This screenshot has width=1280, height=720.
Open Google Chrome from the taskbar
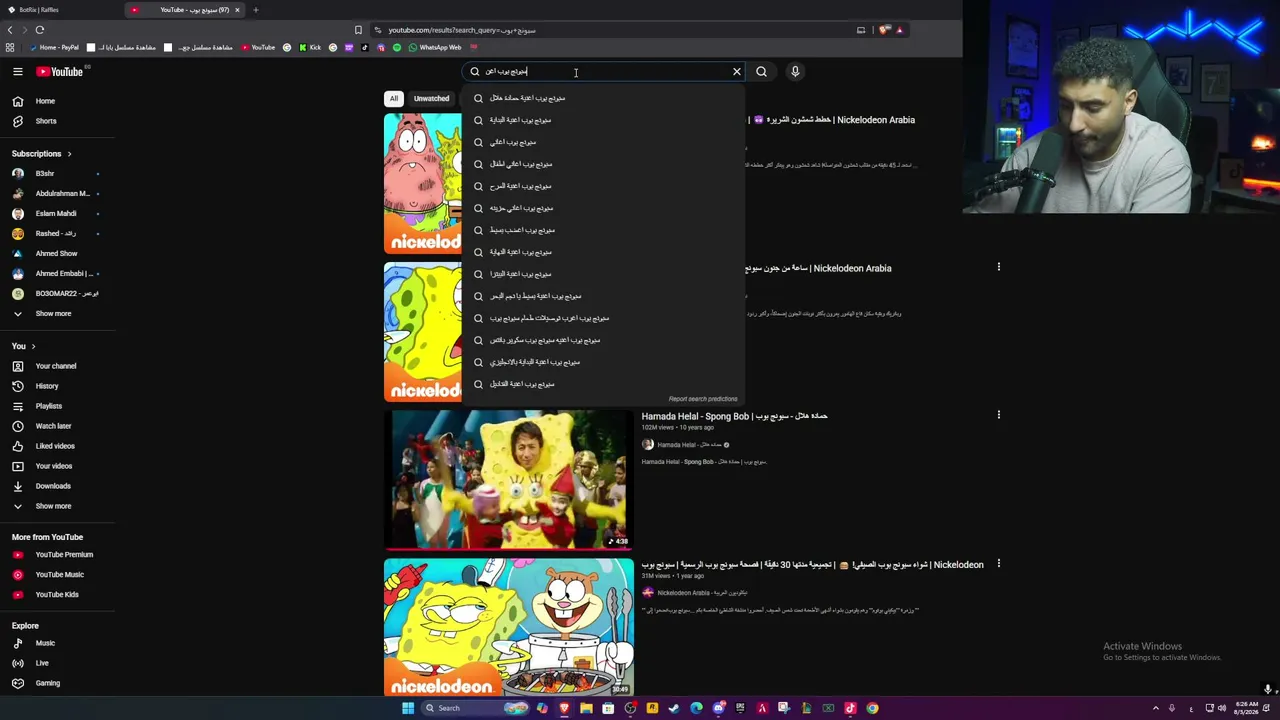pos(872,708)
